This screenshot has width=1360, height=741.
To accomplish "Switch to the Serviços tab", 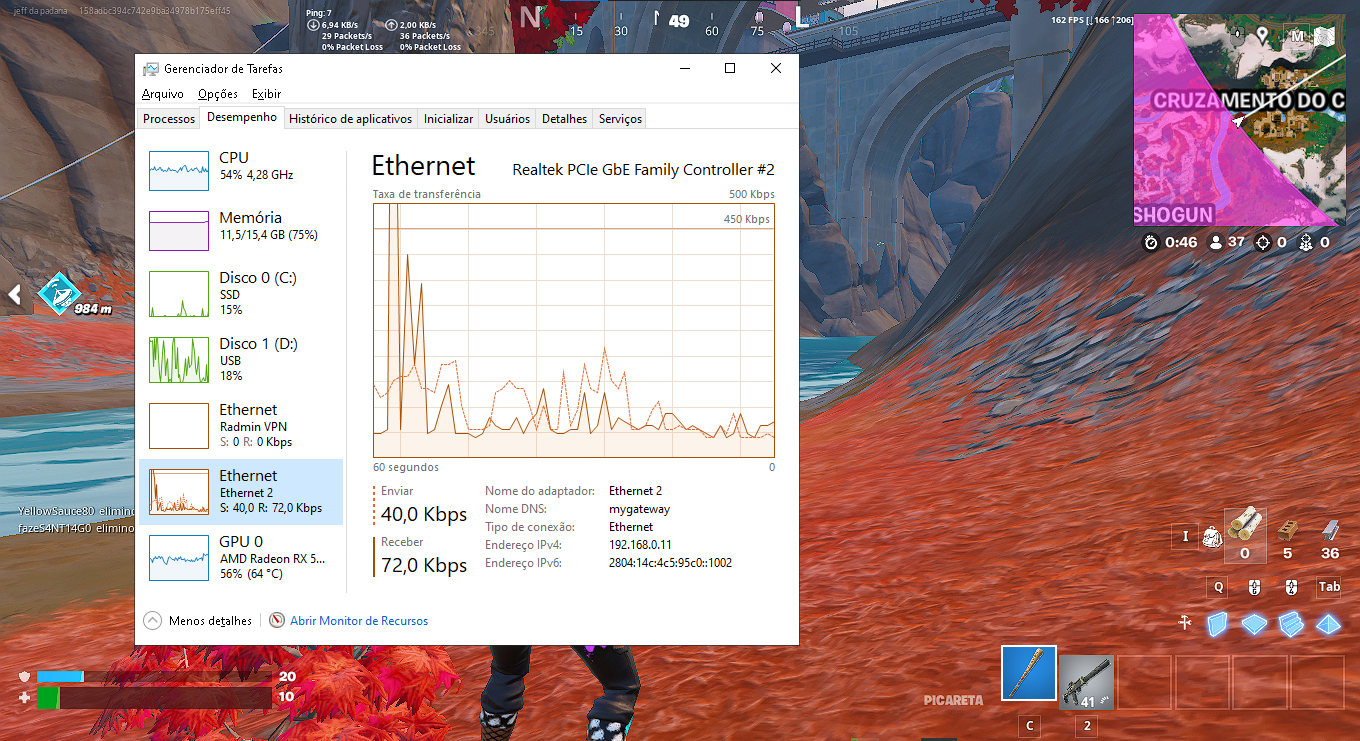I will coord(620,118).
